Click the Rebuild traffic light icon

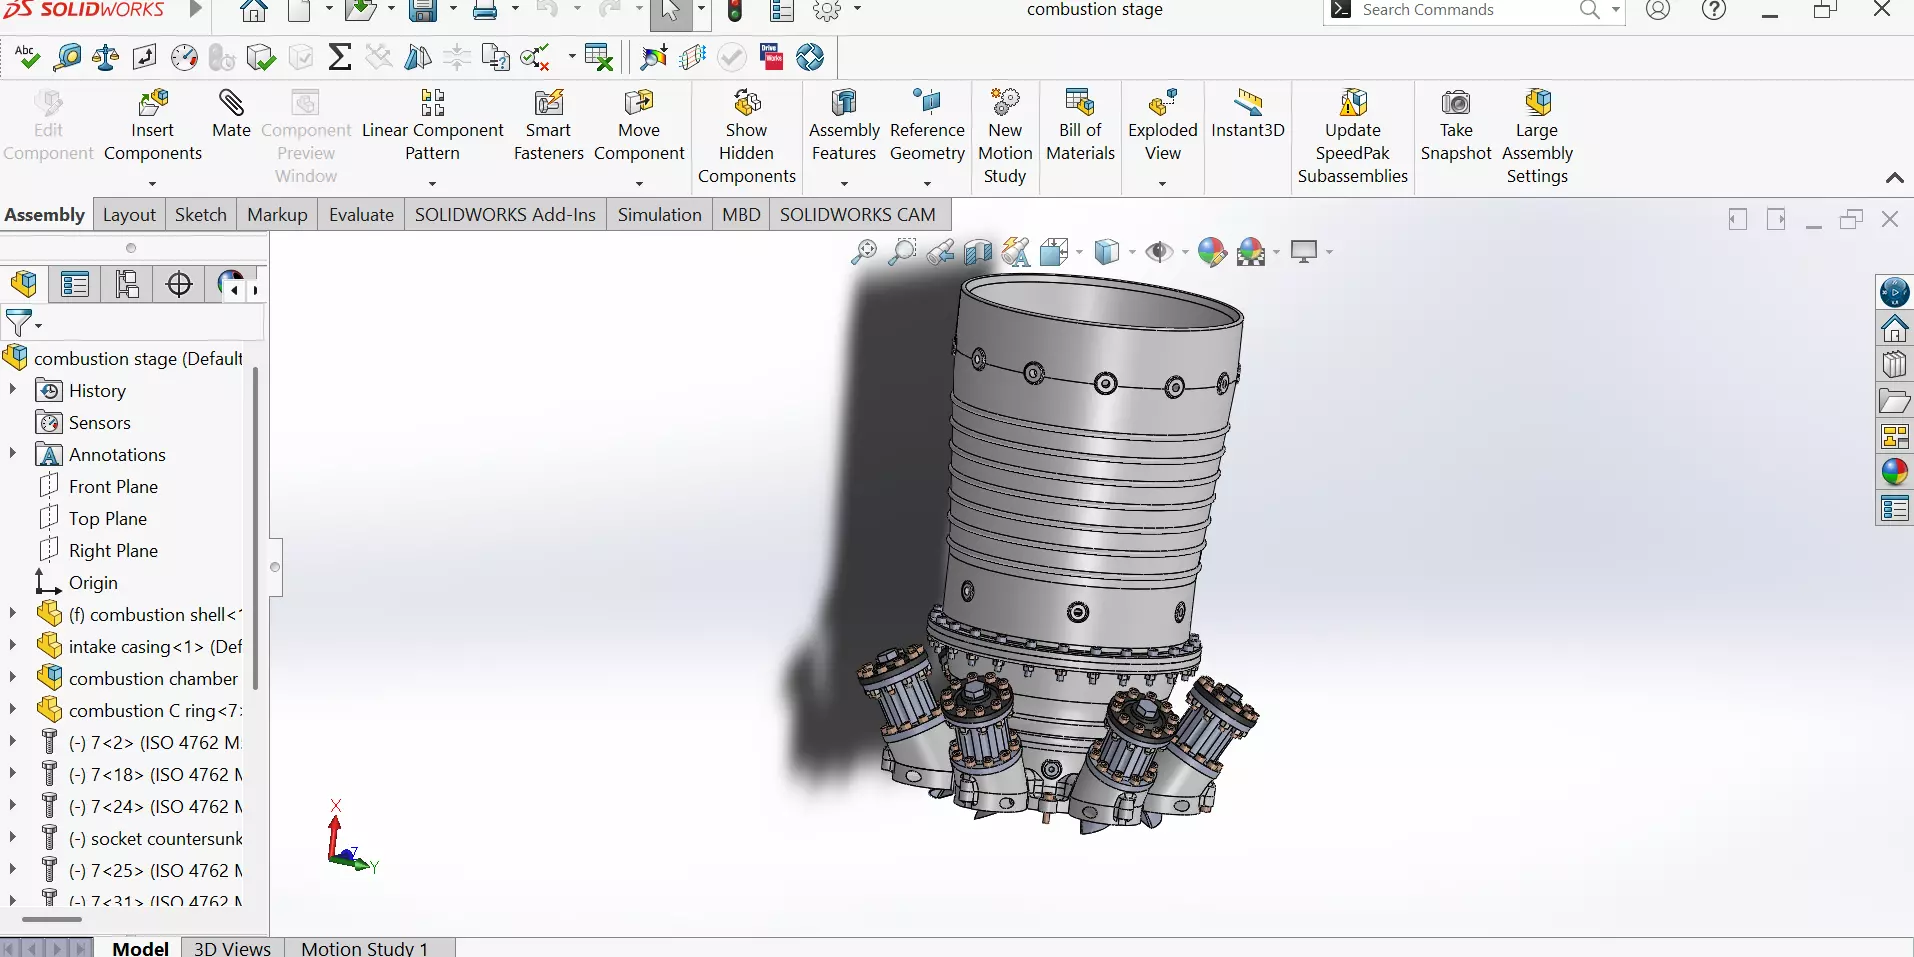[x=735, y=11]
